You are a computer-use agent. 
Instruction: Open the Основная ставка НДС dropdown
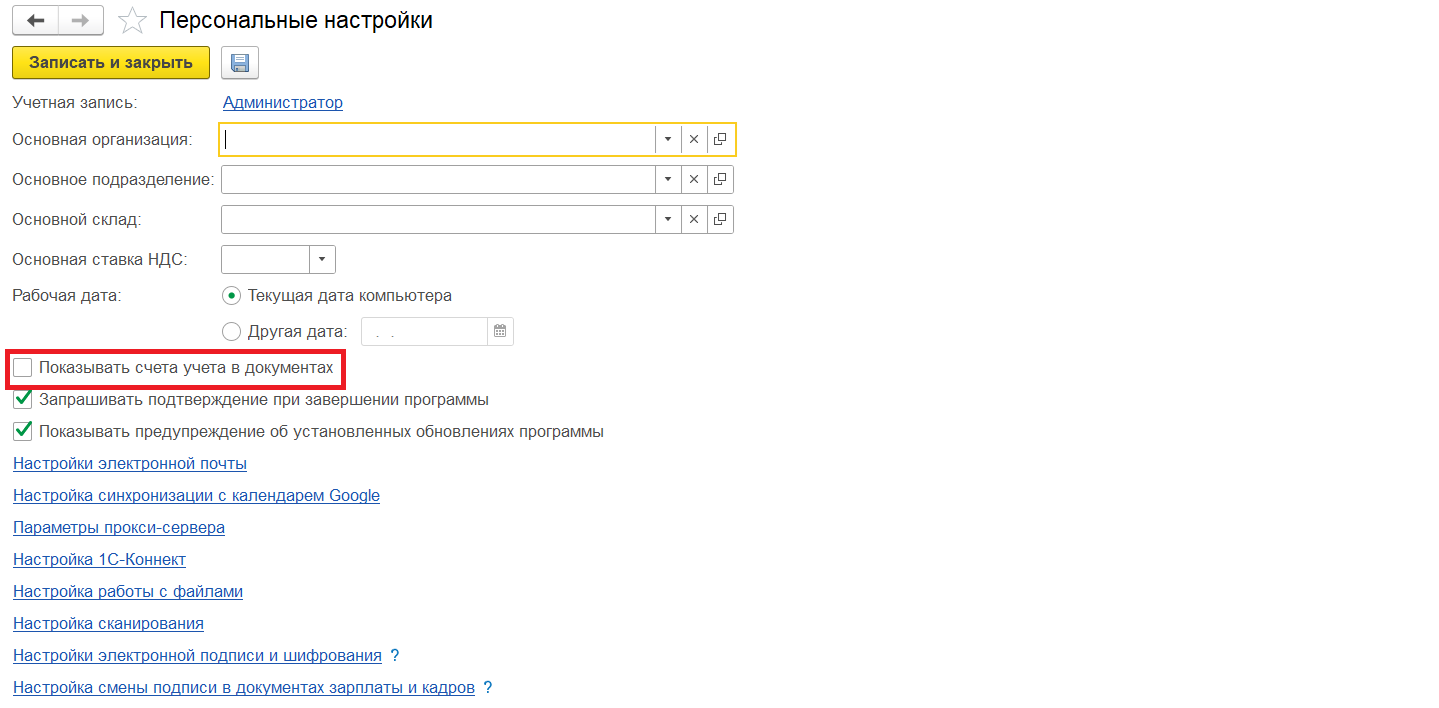coord(322,258)
